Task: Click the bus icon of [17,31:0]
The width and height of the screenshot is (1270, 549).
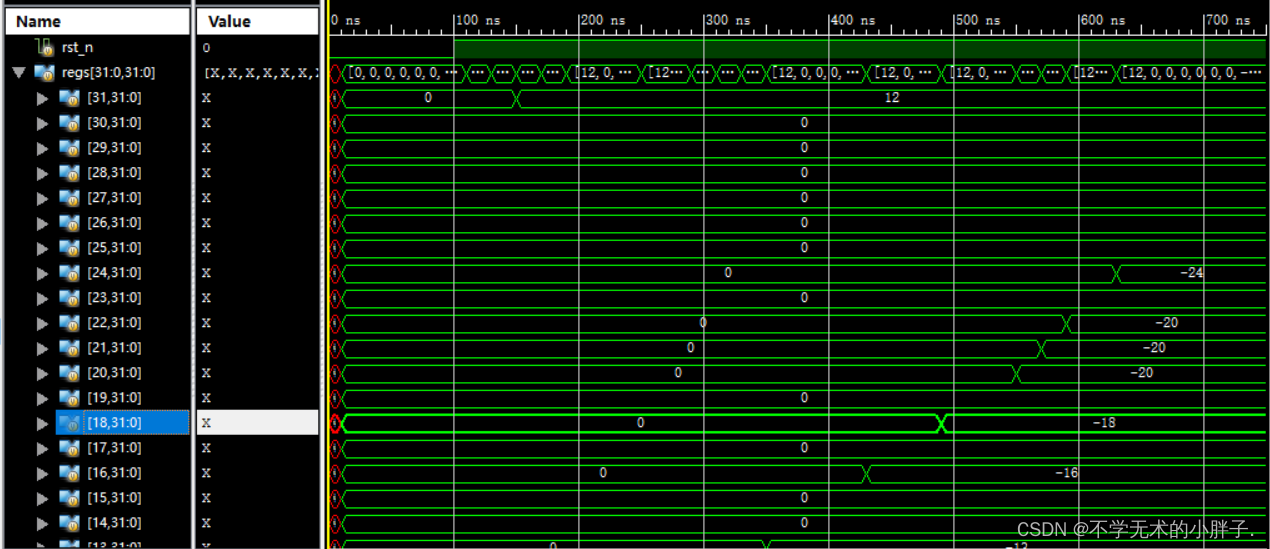Action: [x=68, y=447]
